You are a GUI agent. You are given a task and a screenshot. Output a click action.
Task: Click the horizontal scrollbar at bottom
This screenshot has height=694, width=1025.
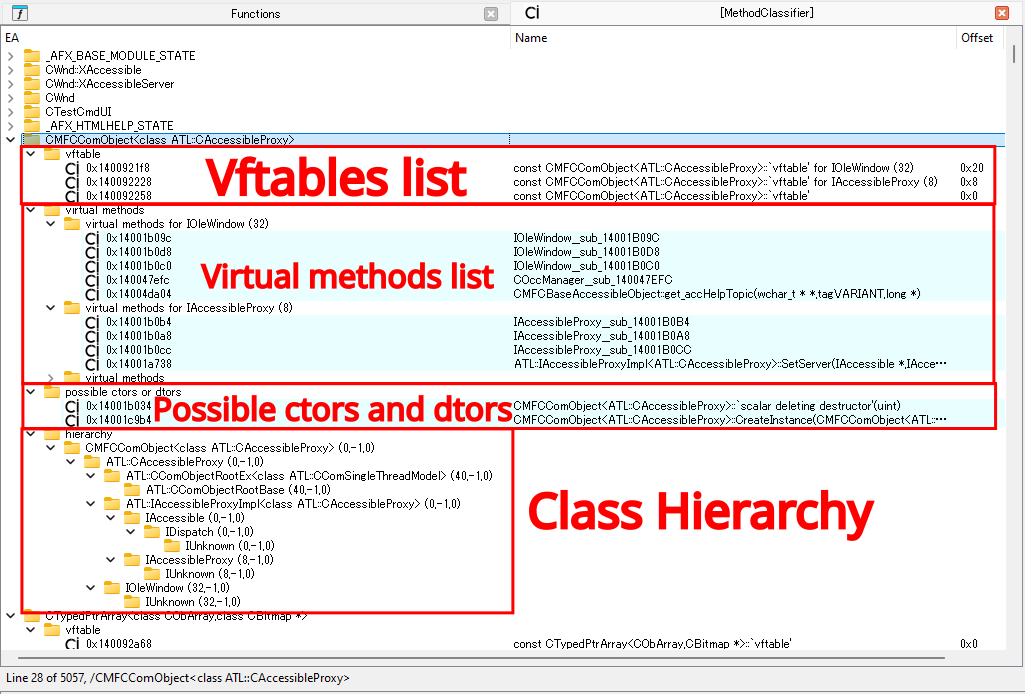481,657
